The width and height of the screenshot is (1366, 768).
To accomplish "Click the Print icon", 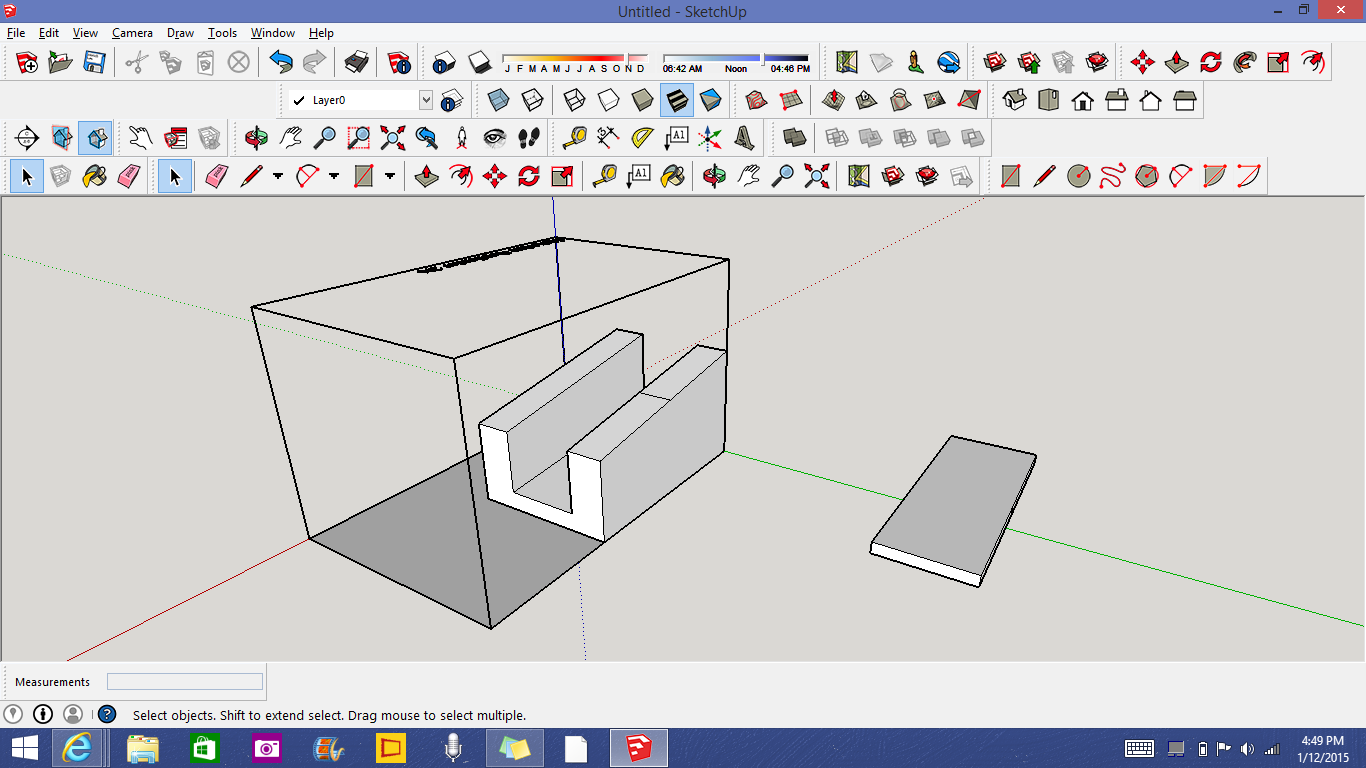I will point(357,63).
